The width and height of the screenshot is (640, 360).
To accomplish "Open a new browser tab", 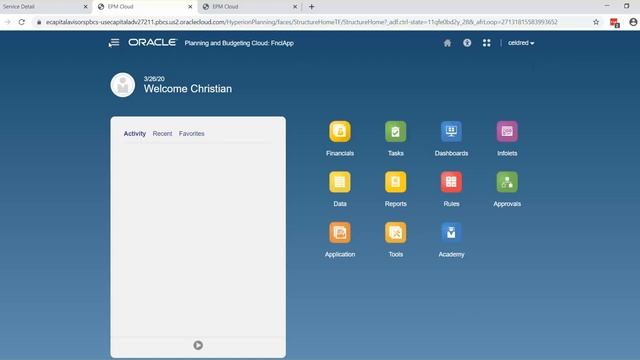I will click(311, 7).
